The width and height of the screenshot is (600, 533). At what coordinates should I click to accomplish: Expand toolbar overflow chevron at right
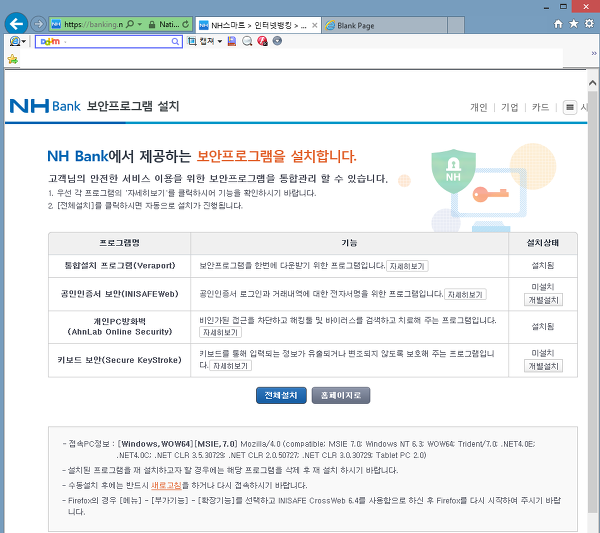(x=594, y=53)
